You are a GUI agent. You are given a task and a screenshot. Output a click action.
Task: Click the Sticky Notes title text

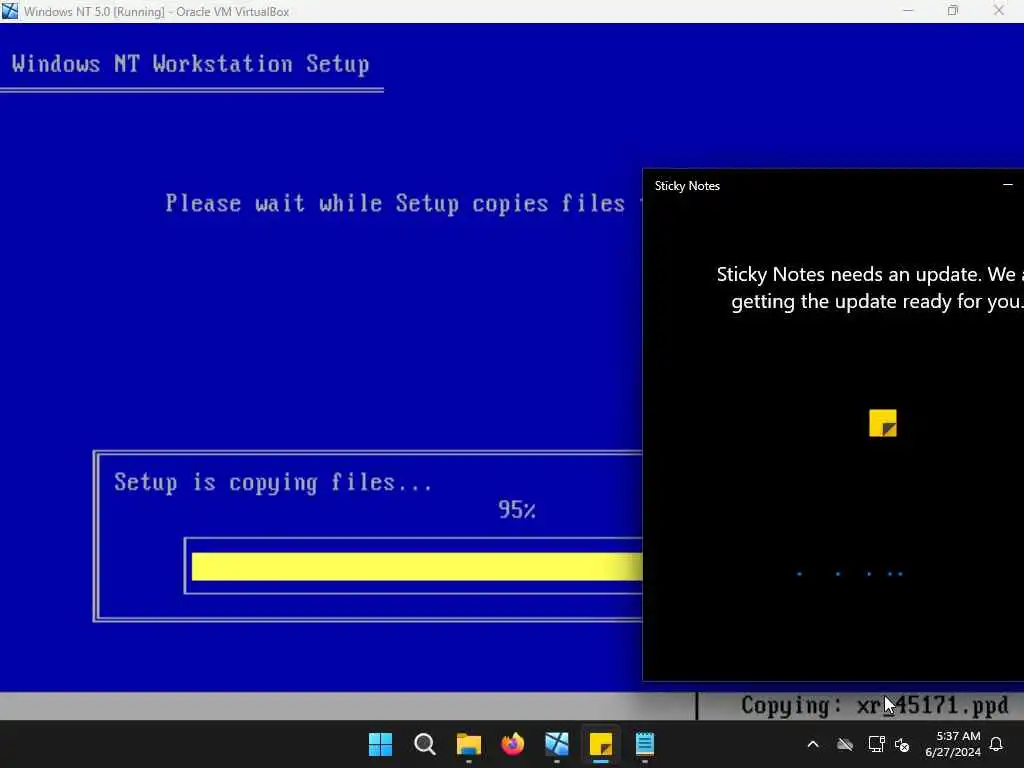tap(687, 186)
